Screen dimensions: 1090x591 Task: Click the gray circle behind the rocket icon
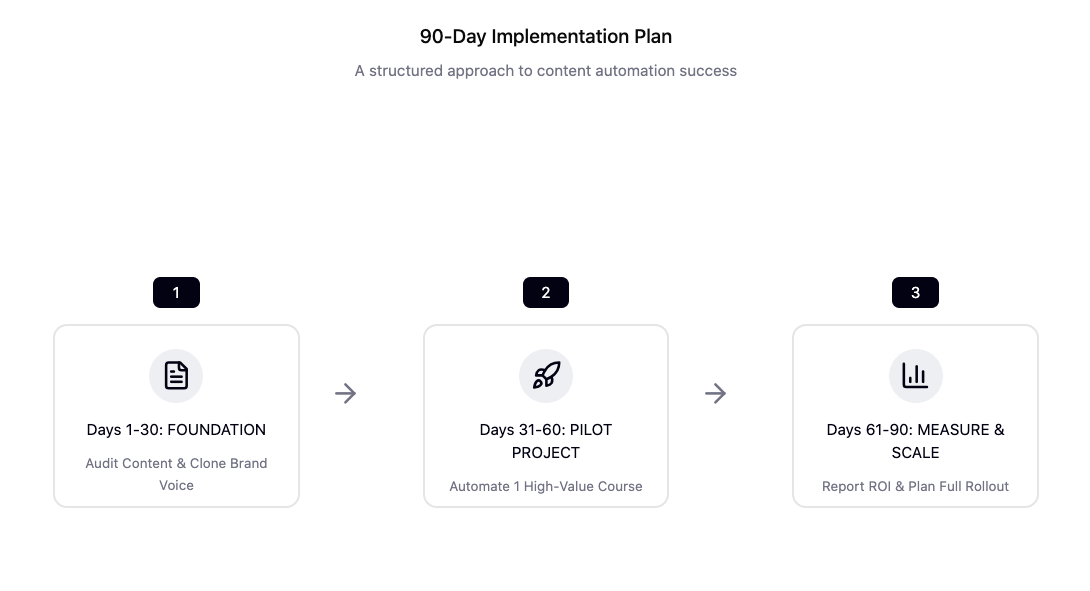click(x=546, y=375)
